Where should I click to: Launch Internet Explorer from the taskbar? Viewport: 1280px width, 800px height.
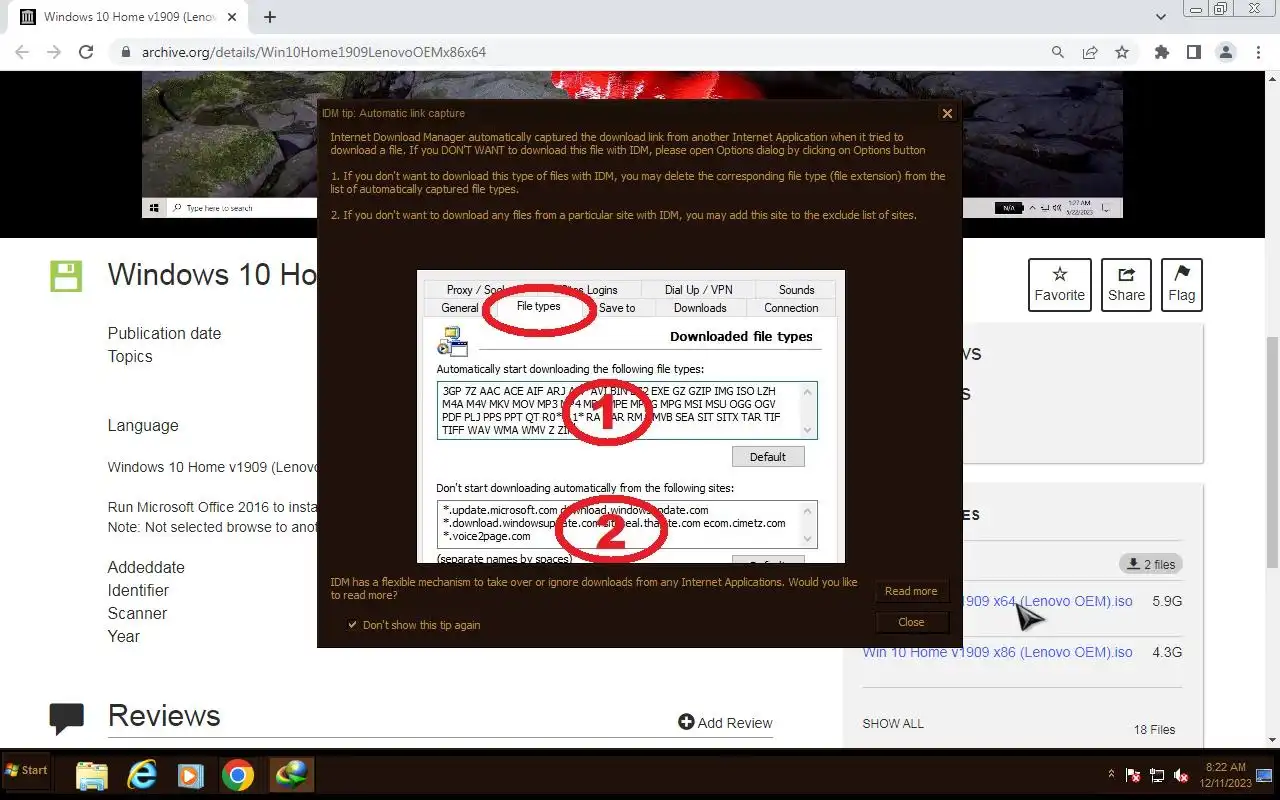pos(143,775)
